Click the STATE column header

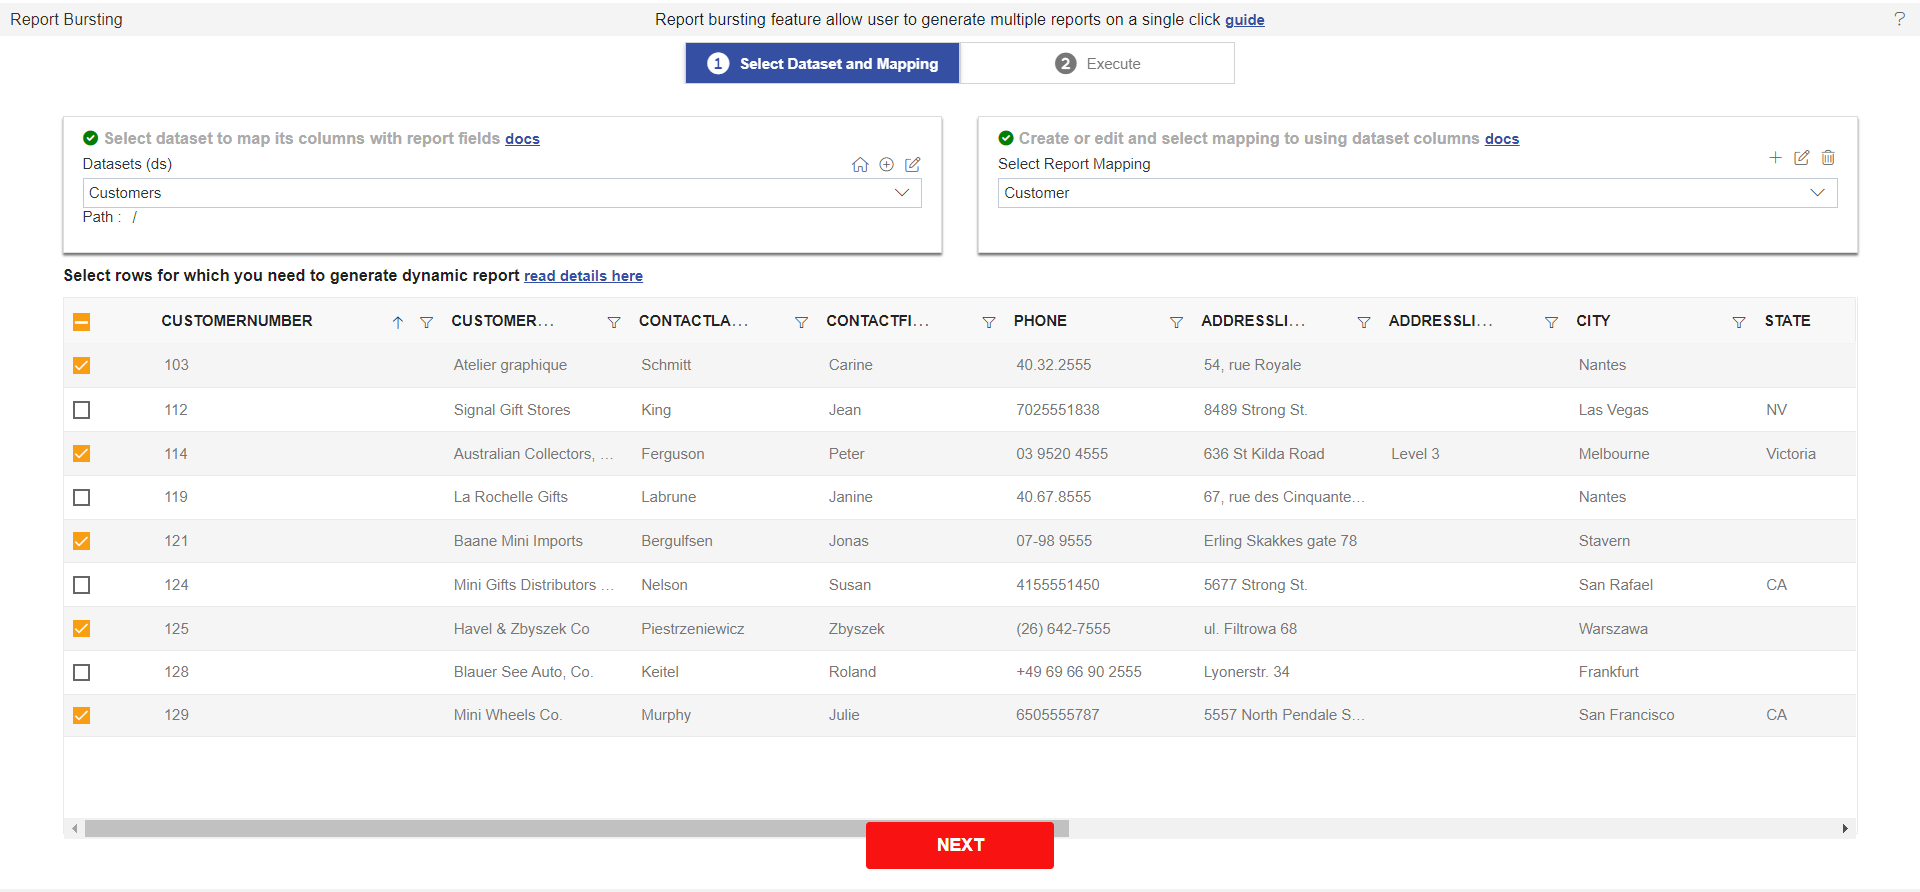pyautogui.click(x=1787, y=321)
